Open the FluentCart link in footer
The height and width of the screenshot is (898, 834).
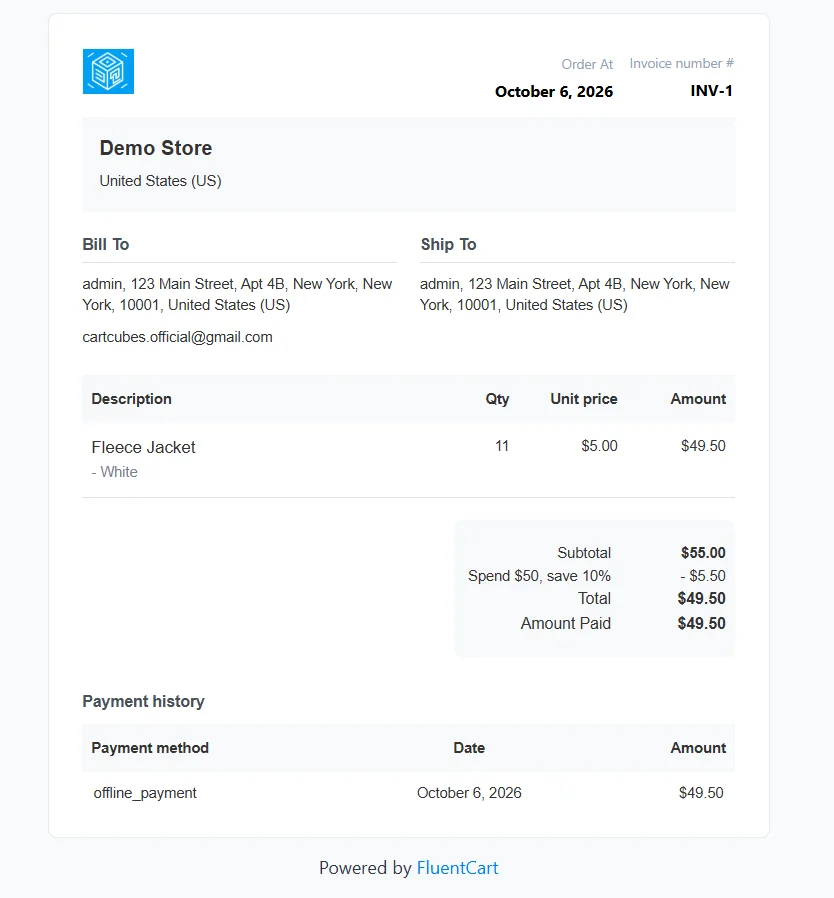(457, 868)
